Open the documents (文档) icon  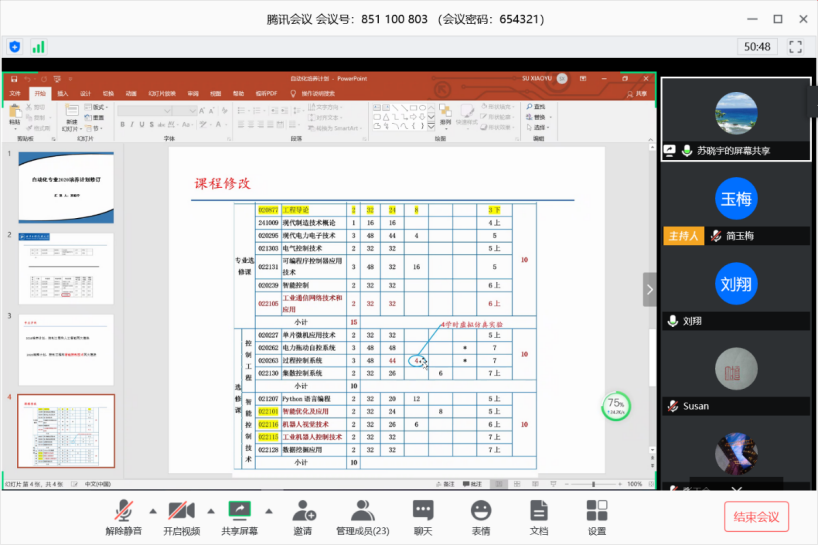coord(539,510)
